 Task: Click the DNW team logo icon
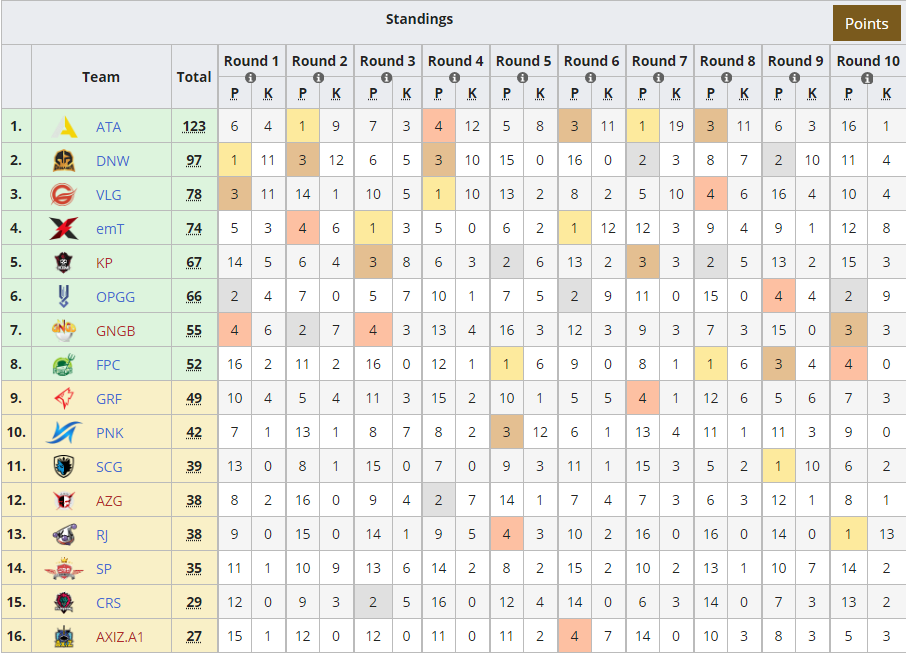pos(65,161)
